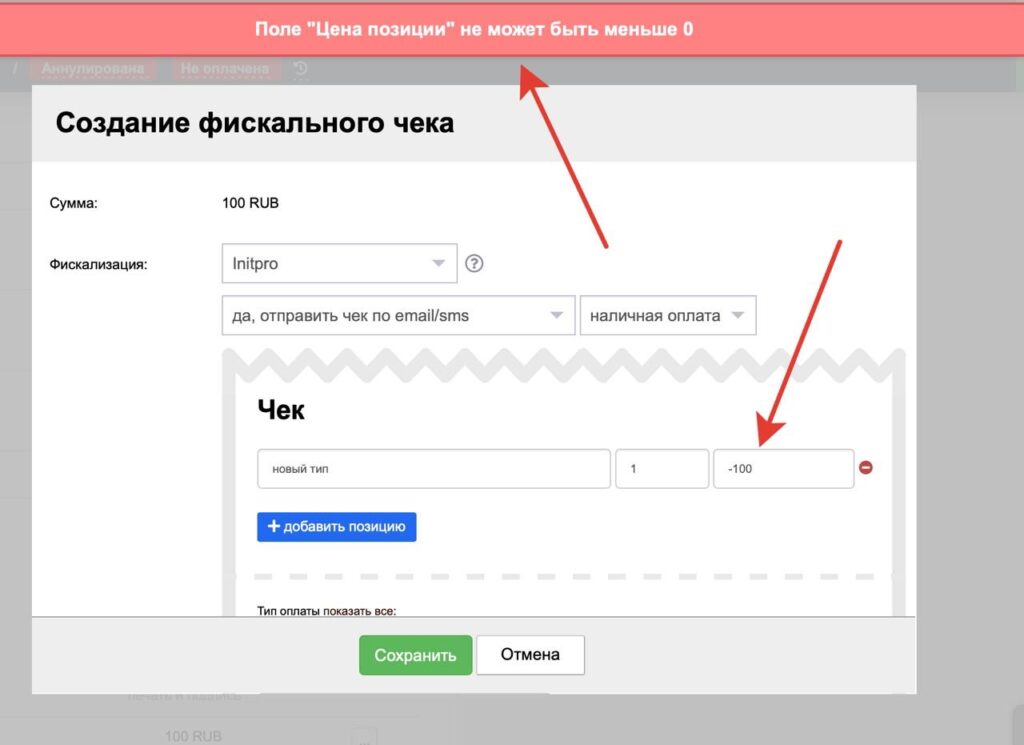
Task: Click the Чек receipt heading
Action: pyautogui.click(x=281, y=408)
